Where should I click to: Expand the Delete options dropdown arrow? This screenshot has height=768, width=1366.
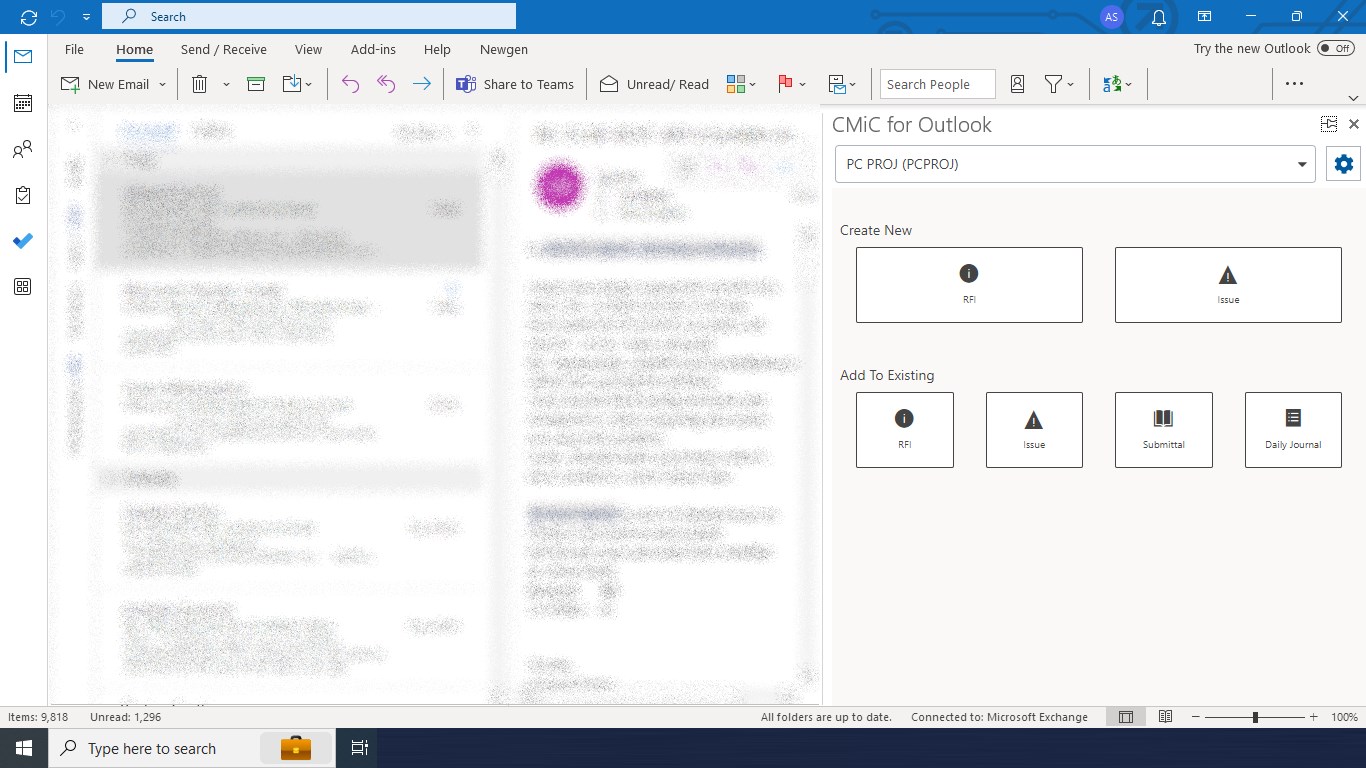point(226,84)
